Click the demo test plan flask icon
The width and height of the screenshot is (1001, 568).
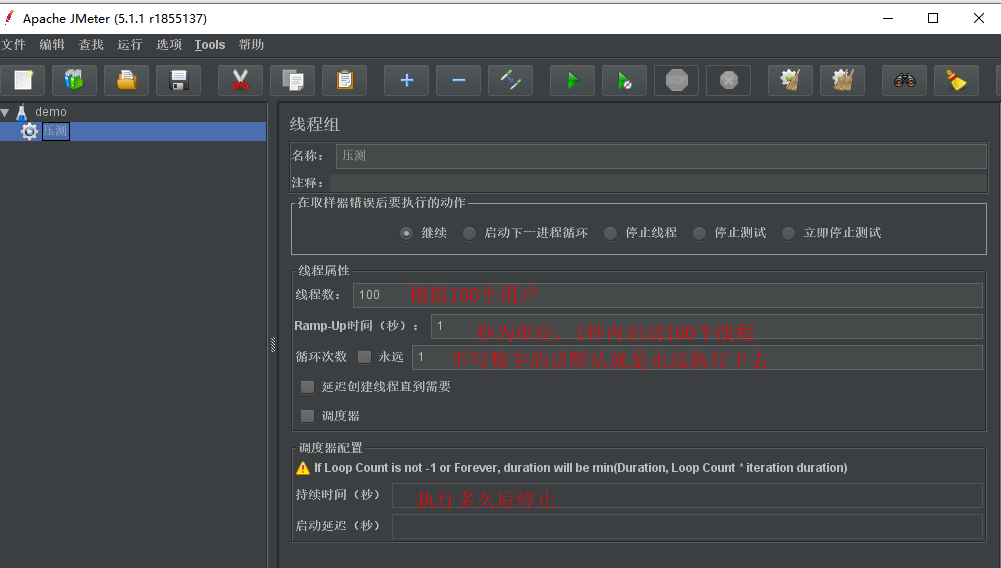22,112
